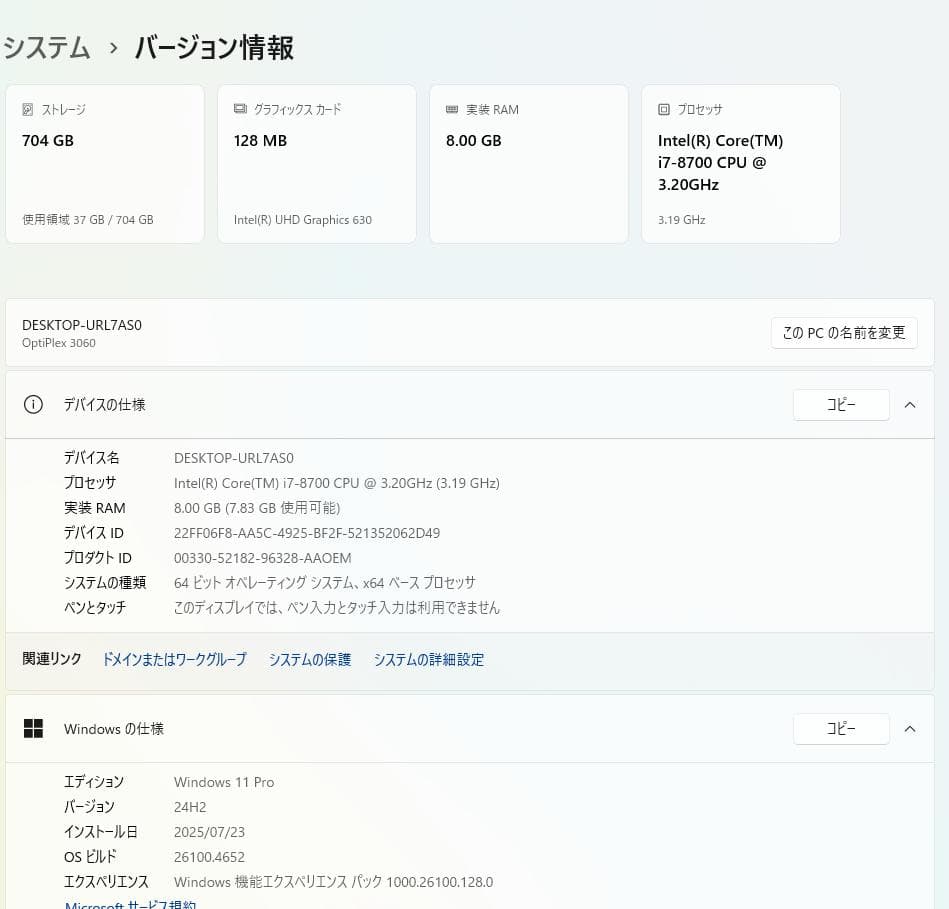Screen dimensions: 949x909
Task: Open the システム breadcrumb item
Action: coord(46,47)
